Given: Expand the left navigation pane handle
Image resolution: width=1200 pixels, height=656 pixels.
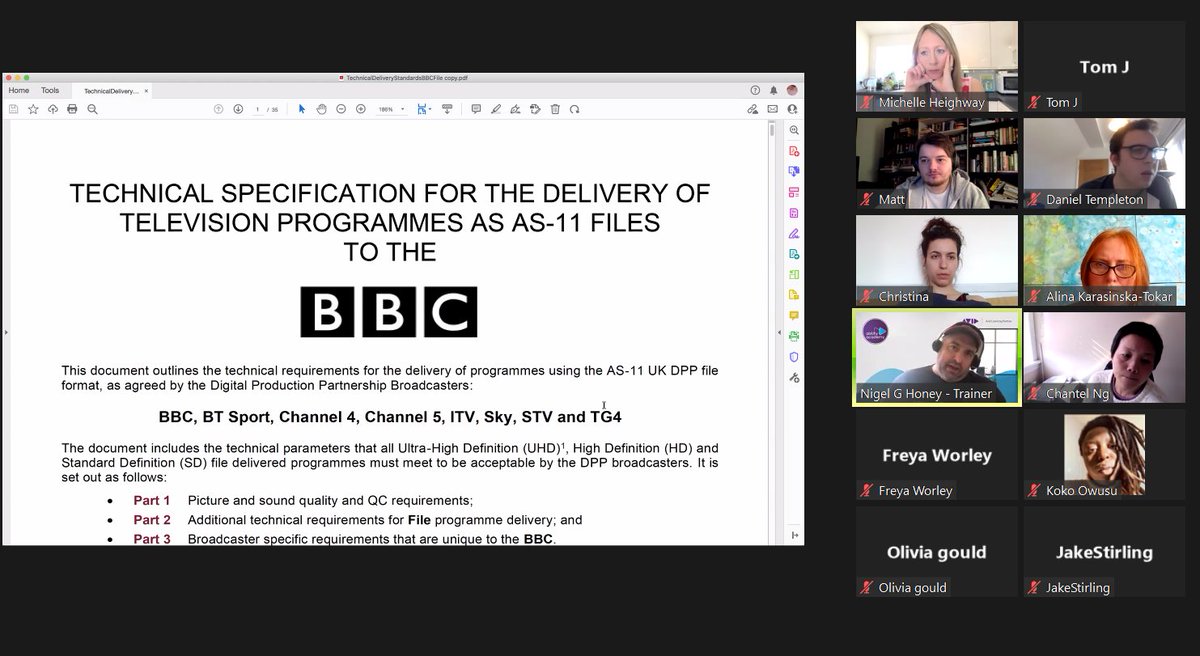Looking at the screenshot, I should click(x=5, y=332).
